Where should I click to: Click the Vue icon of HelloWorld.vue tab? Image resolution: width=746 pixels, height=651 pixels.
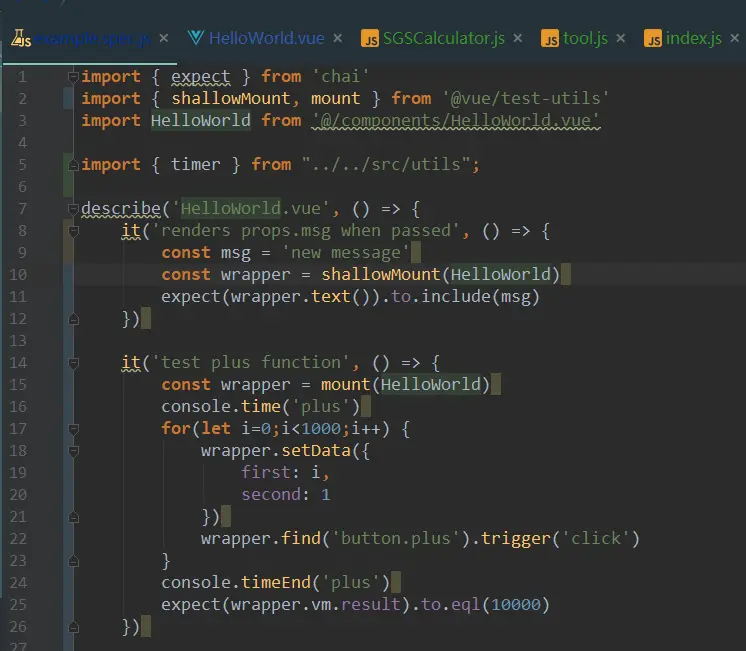(x=196, y=38)
